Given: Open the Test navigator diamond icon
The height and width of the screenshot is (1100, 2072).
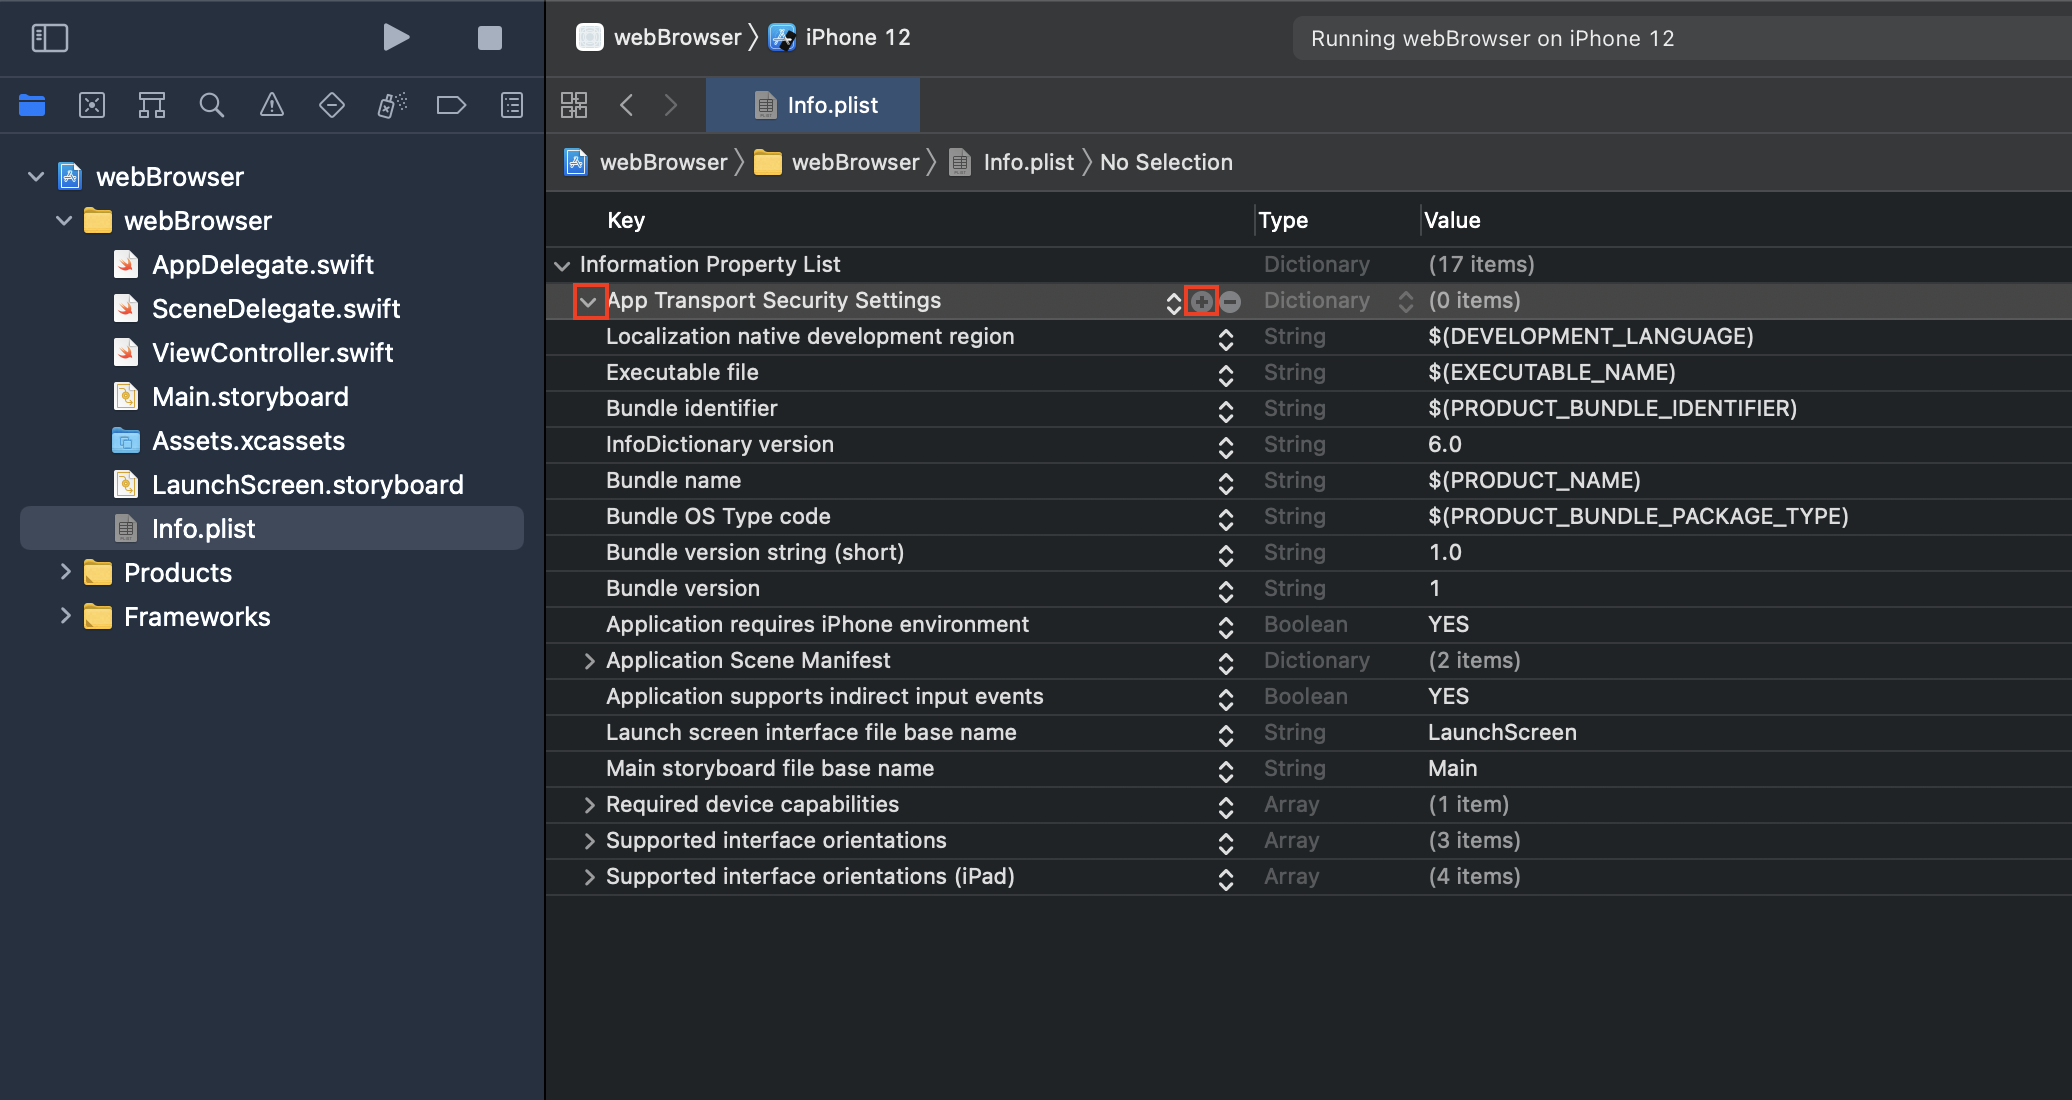Looking at the screenshot, I should coord(331,105).
